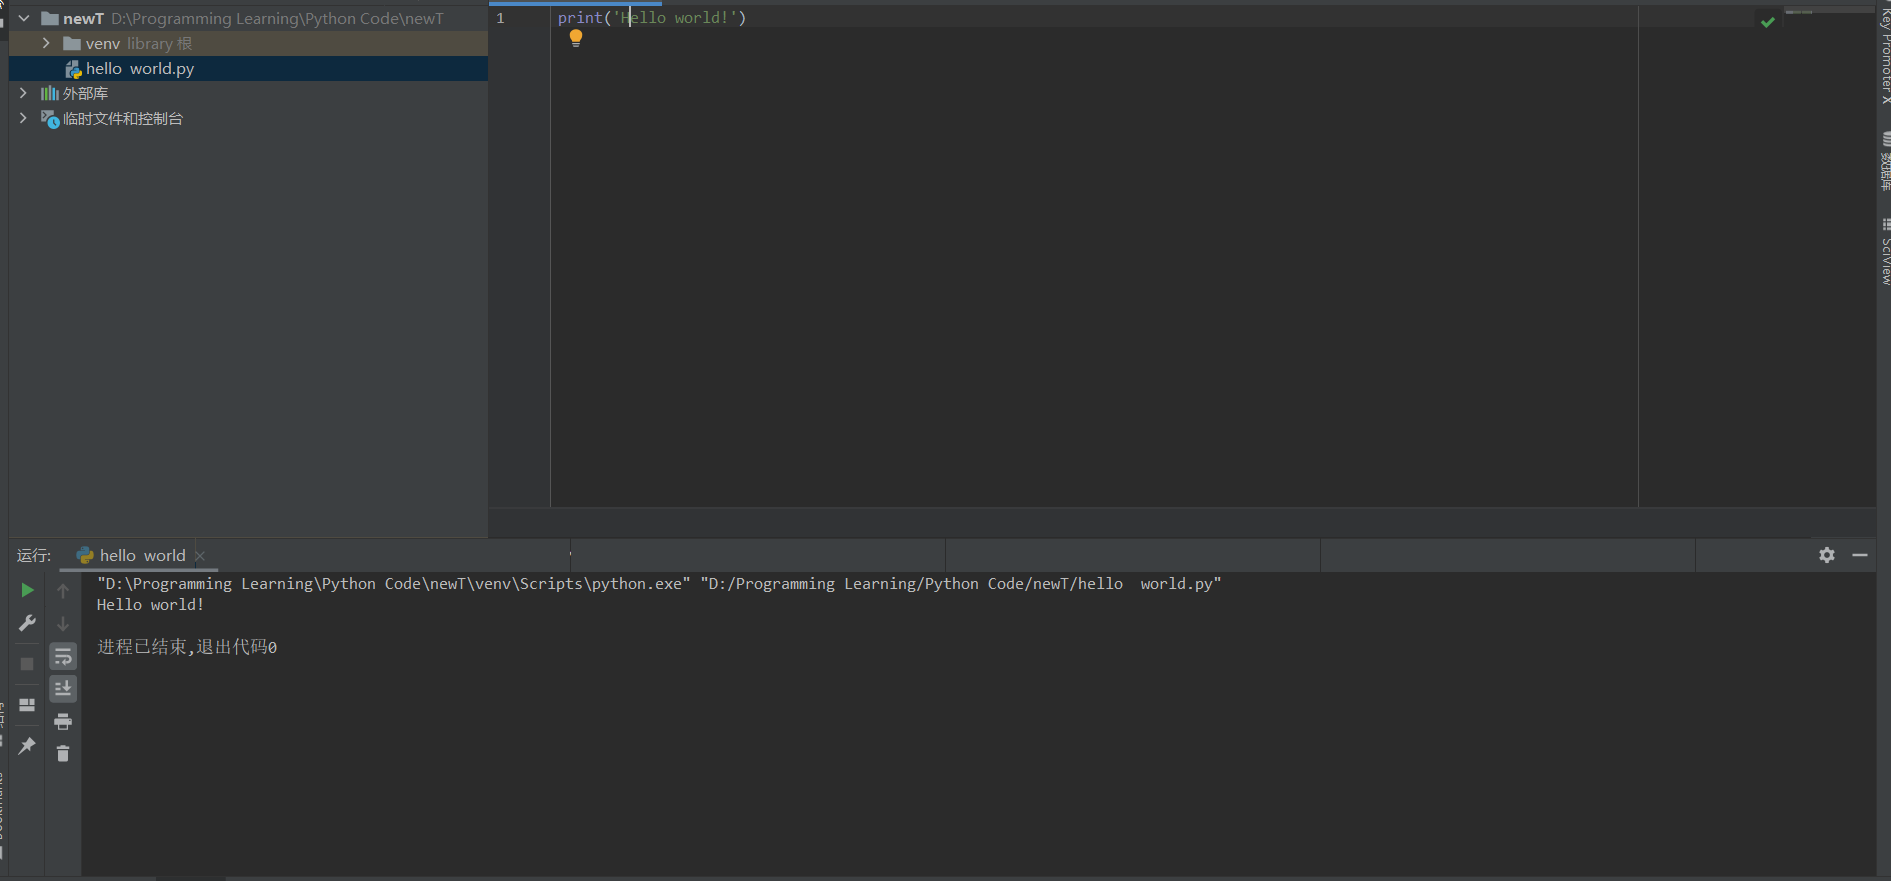Click print statement on editor line 1
The height and width of the screenshot is (881, 1891).
coord(652,18)
